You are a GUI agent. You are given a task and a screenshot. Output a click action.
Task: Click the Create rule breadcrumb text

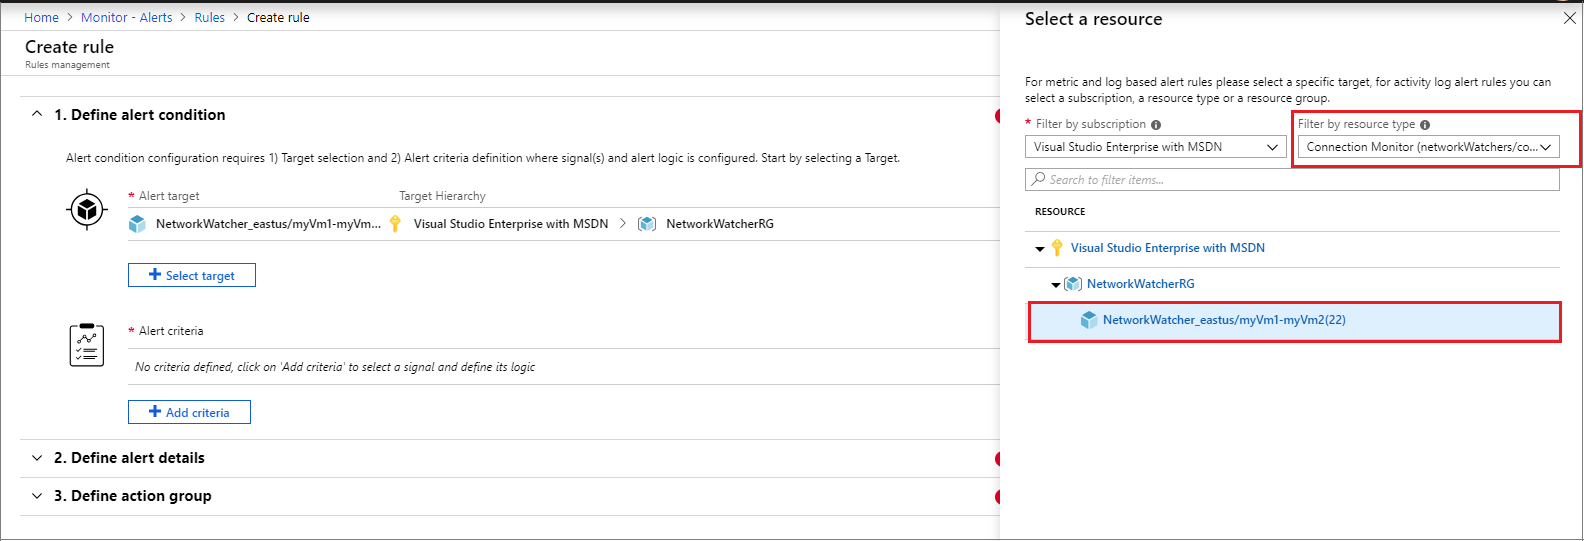(x=278, y=18)
